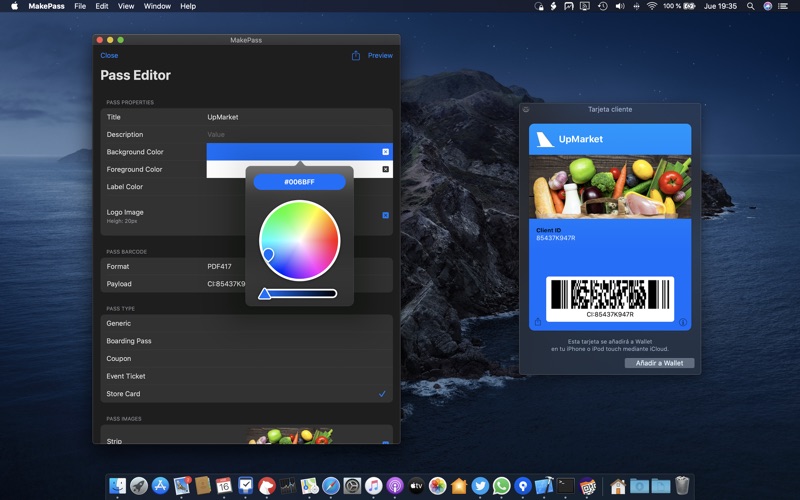
Task: Open the Edit menu
Action: pyautogui.click(x=102, y=6)
